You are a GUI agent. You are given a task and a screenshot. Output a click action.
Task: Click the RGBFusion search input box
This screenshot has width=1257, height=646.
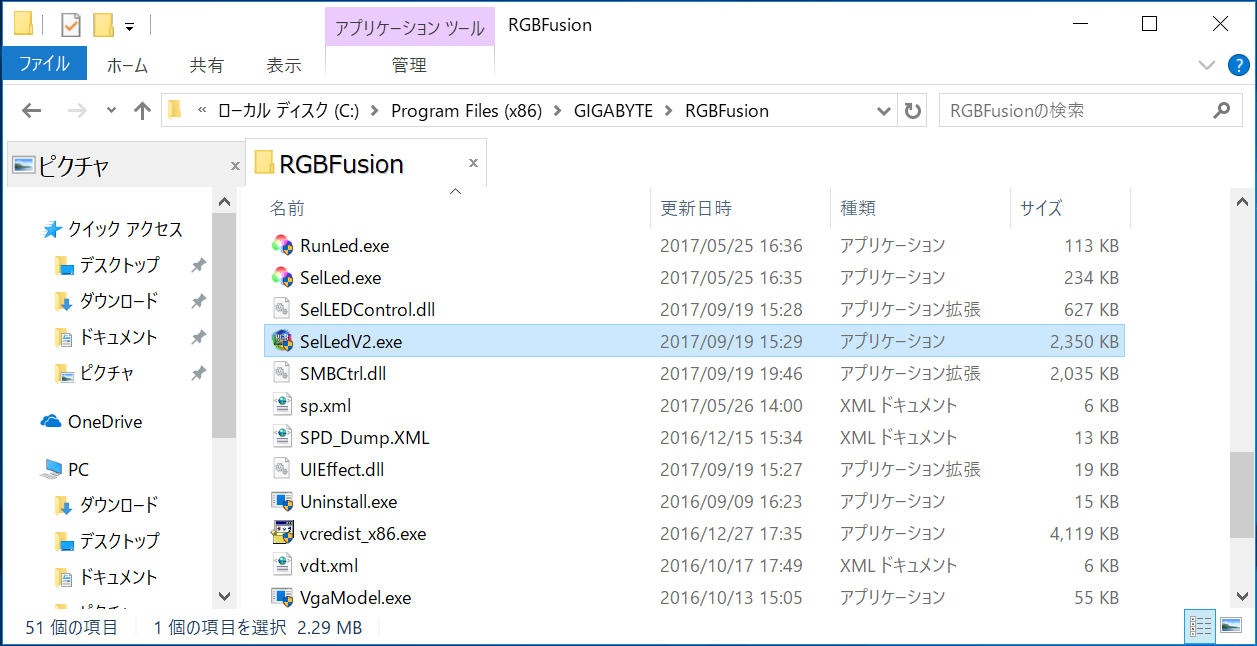pos(1075,111)
